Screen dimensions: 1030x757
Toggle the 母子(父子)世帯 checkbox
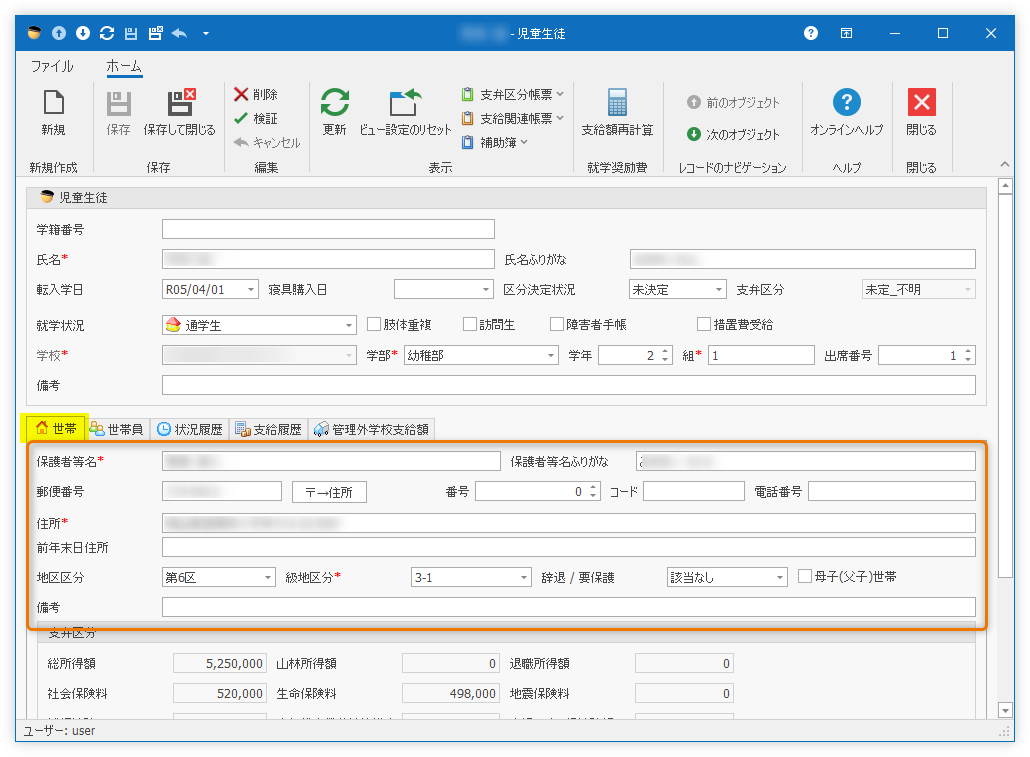805,576
